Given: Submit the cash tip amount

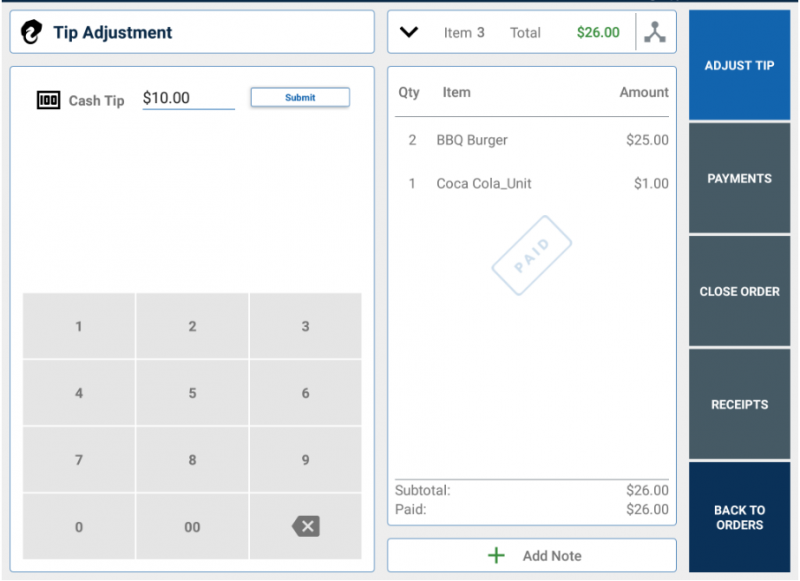Looking at the screenshot, I should point(300,98).
